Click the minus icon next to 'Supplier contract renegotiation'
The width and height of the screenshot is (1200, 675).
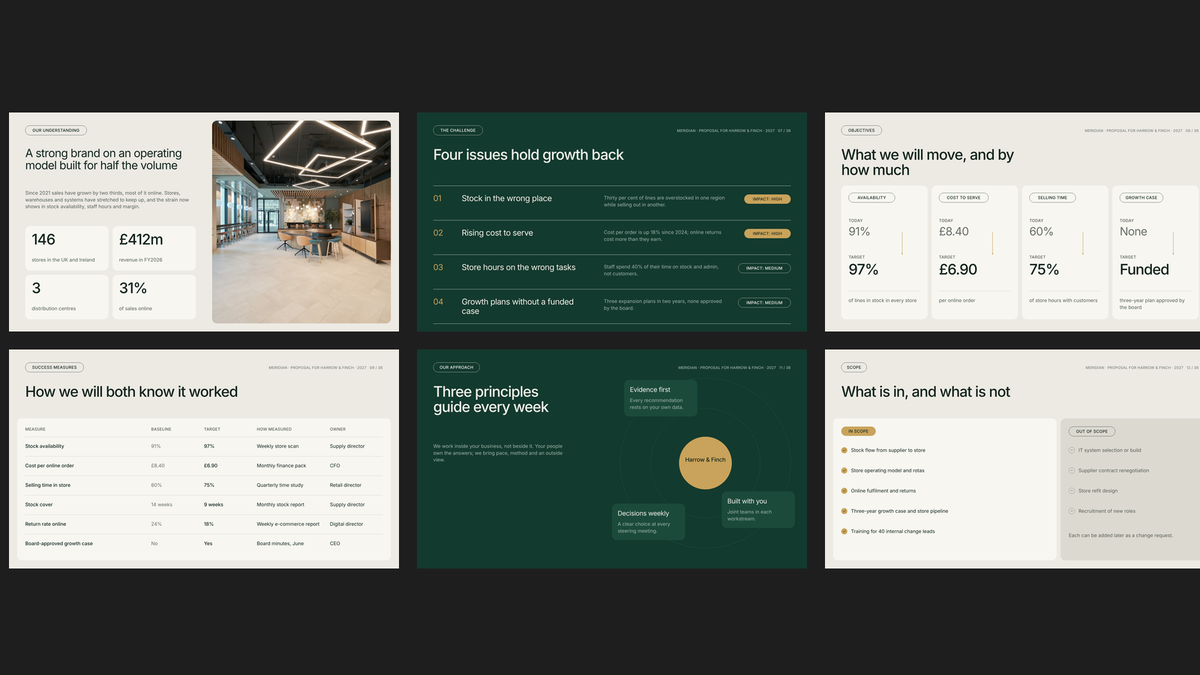click(1071, 470)
